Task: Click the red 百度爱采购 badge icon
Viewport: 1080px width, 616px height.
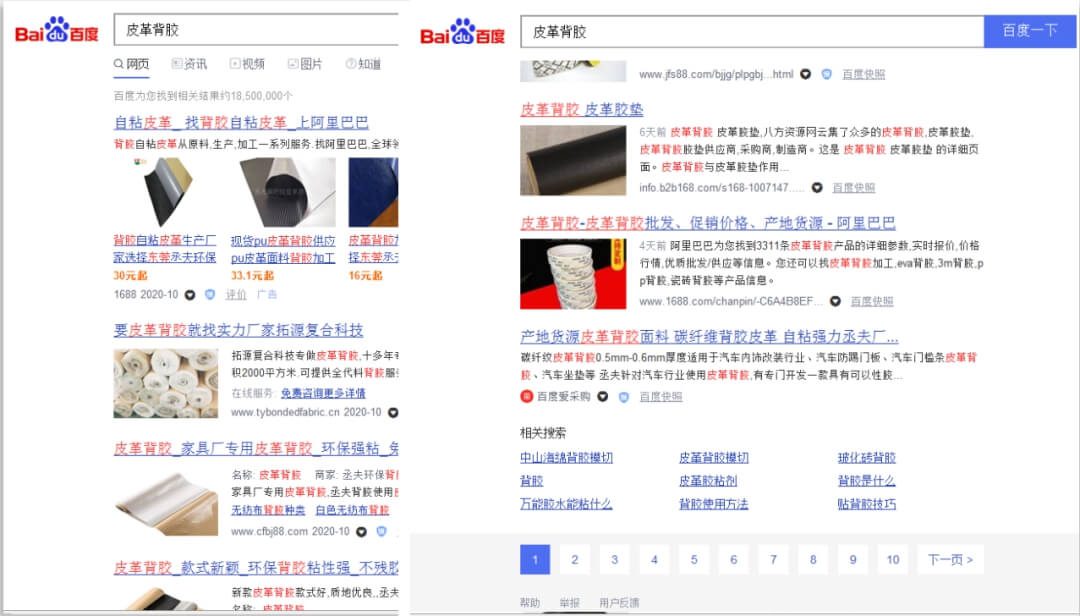Action: tap(527, 396)
